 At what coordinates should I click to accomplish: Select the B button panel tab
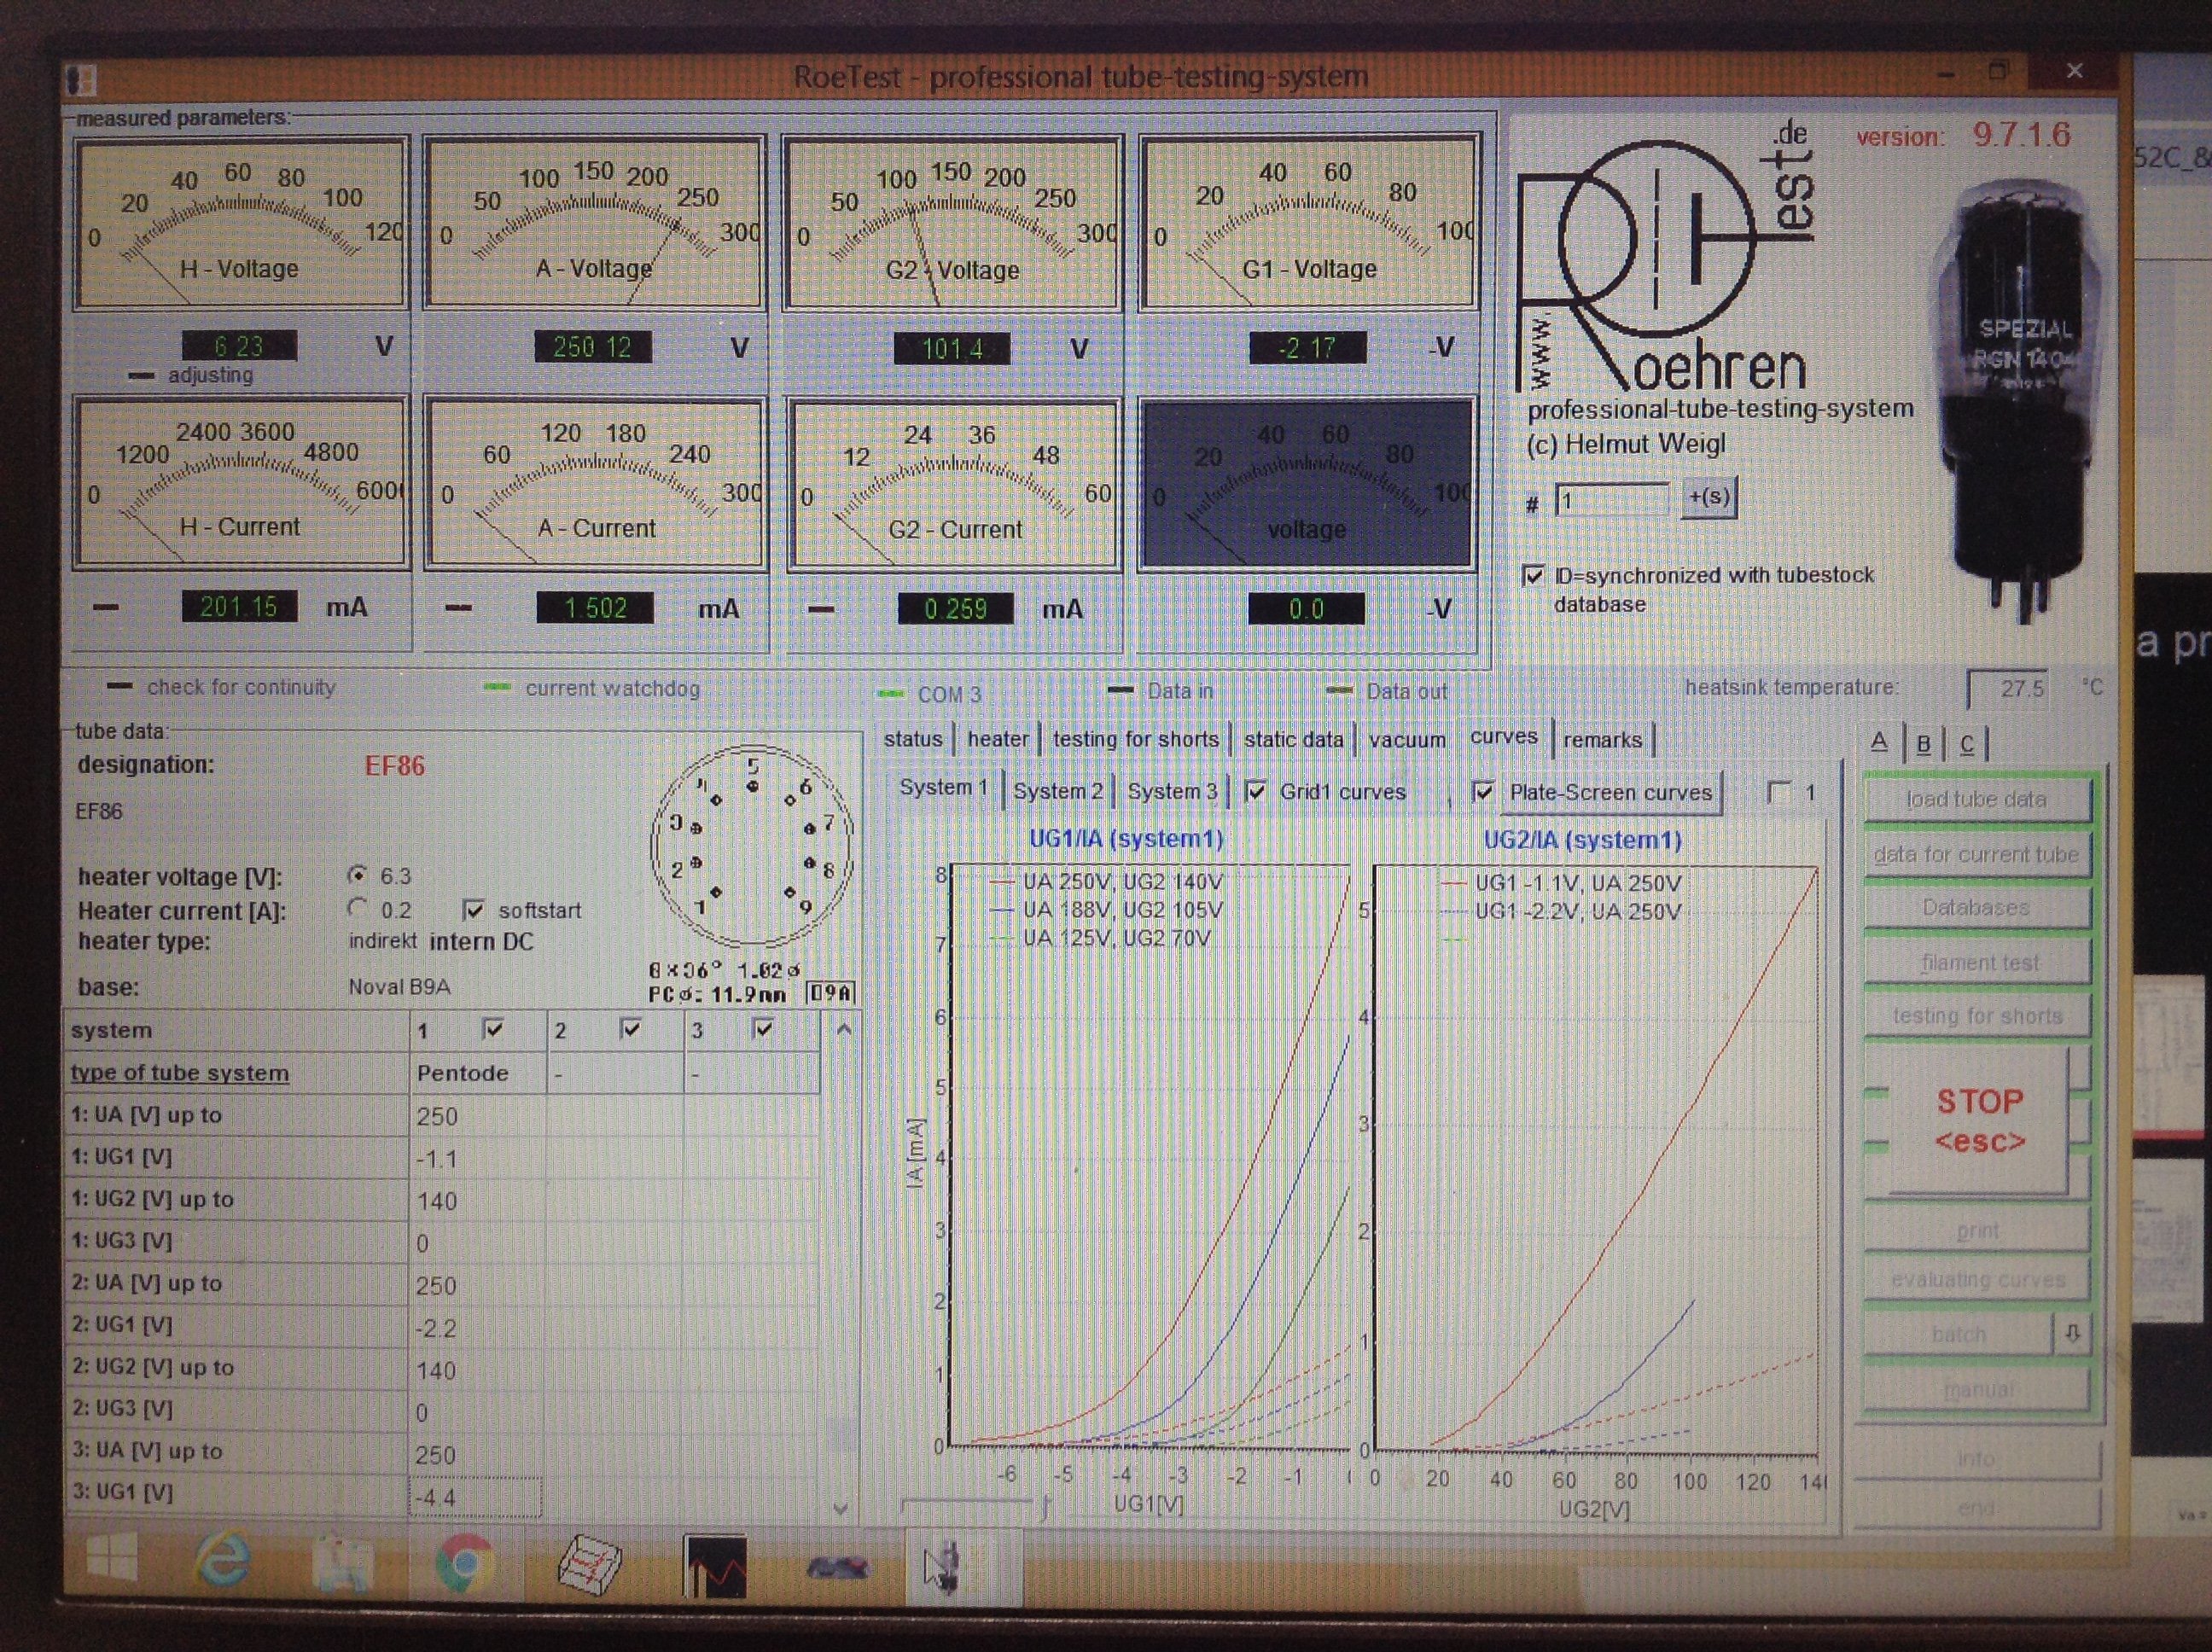pos(1923,744)
